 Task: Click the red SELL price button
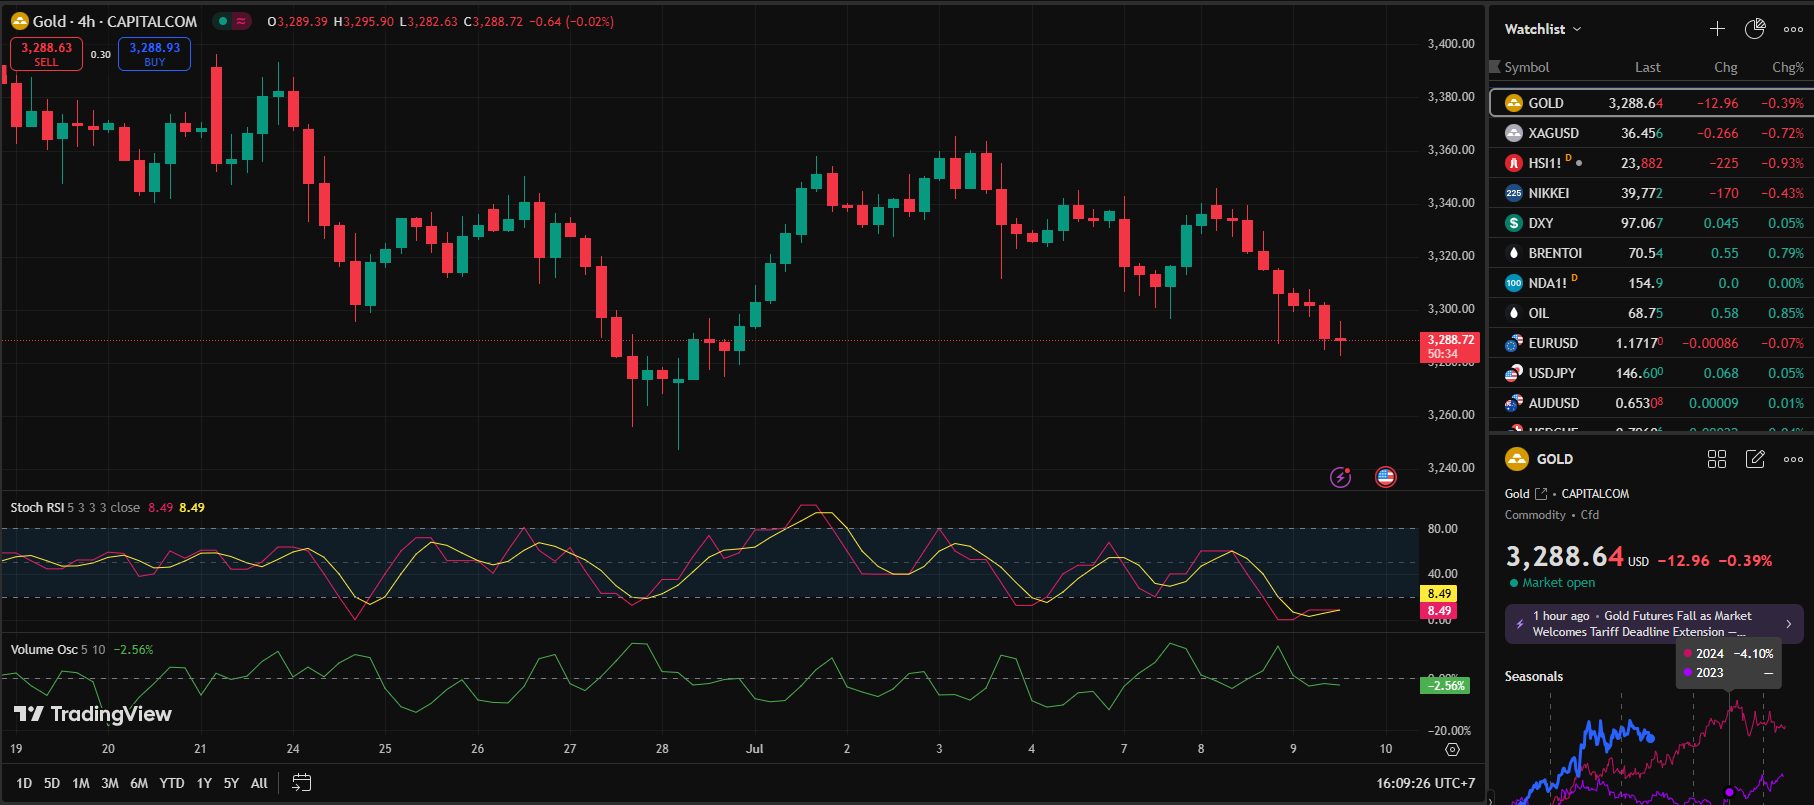point(46,54)
